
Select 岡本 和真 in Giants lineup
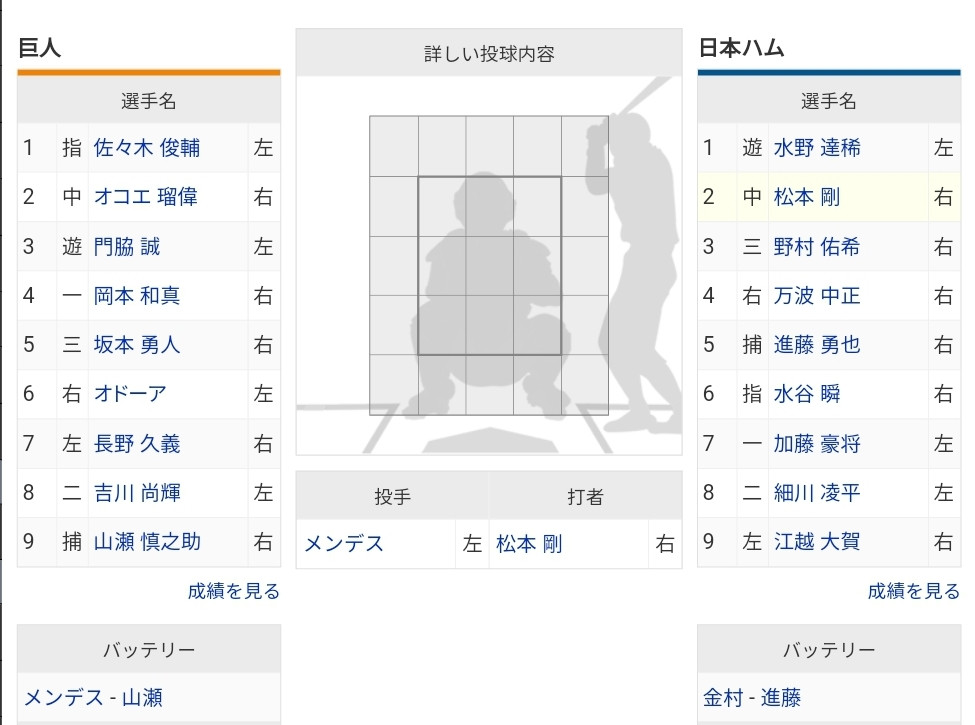(x=137, y=295)
